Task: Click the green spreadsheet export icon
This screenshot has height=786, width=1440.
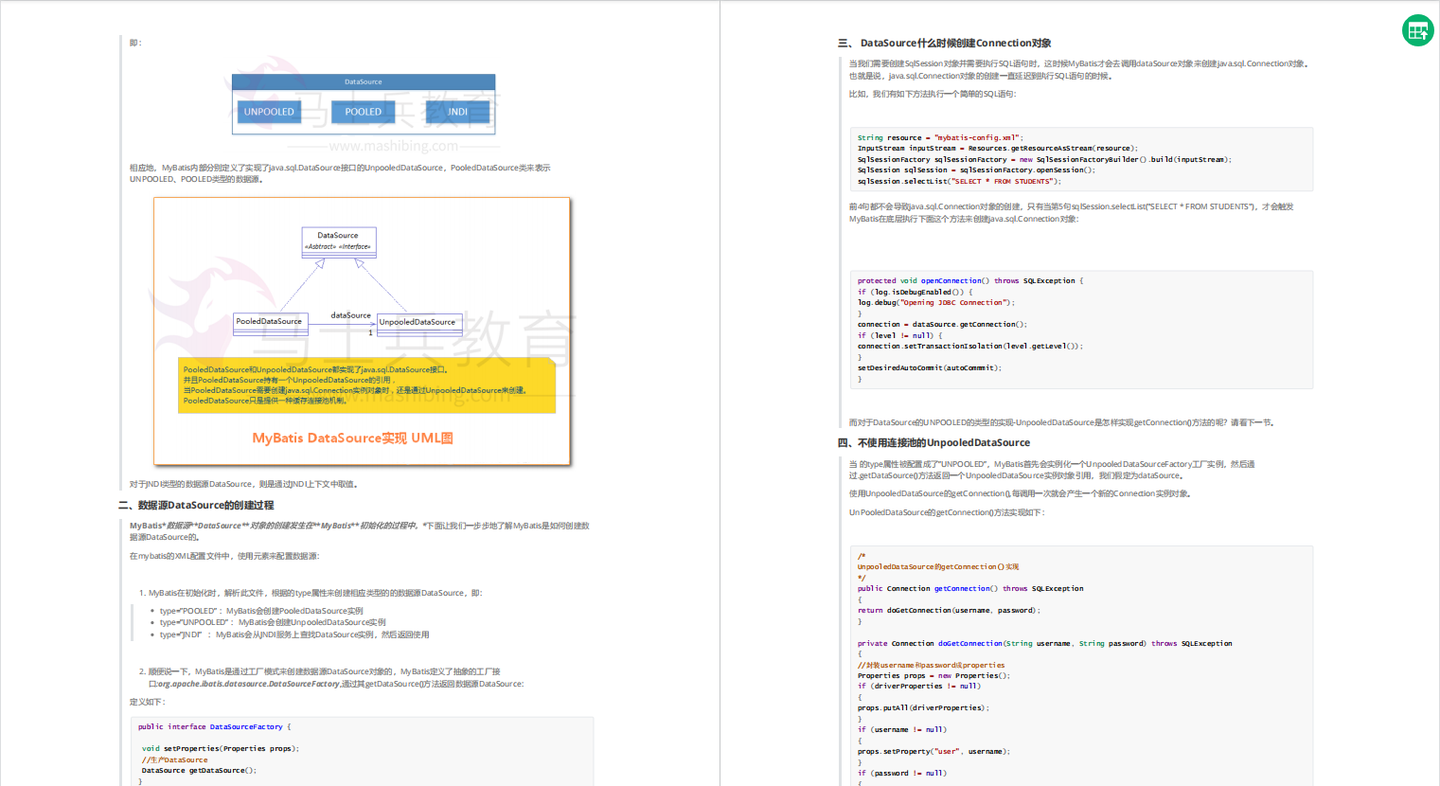Action: point(1418,30)
